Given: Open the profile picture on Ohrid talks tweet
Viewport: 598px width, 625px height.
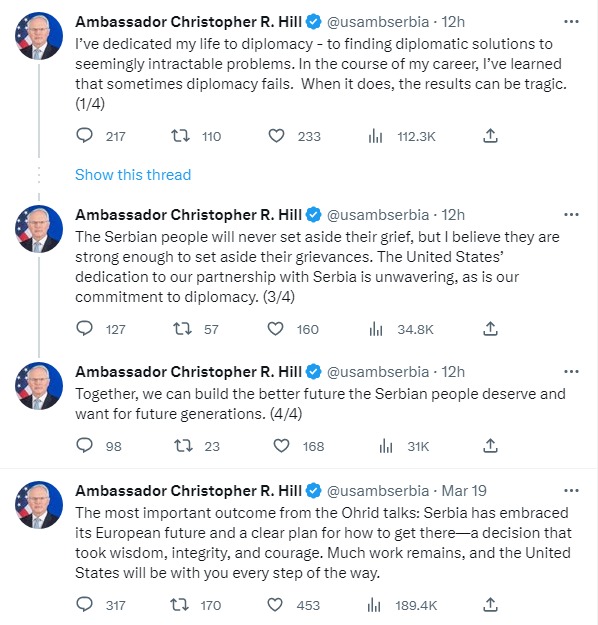Looking at the screenshot, I should (39, 505).
